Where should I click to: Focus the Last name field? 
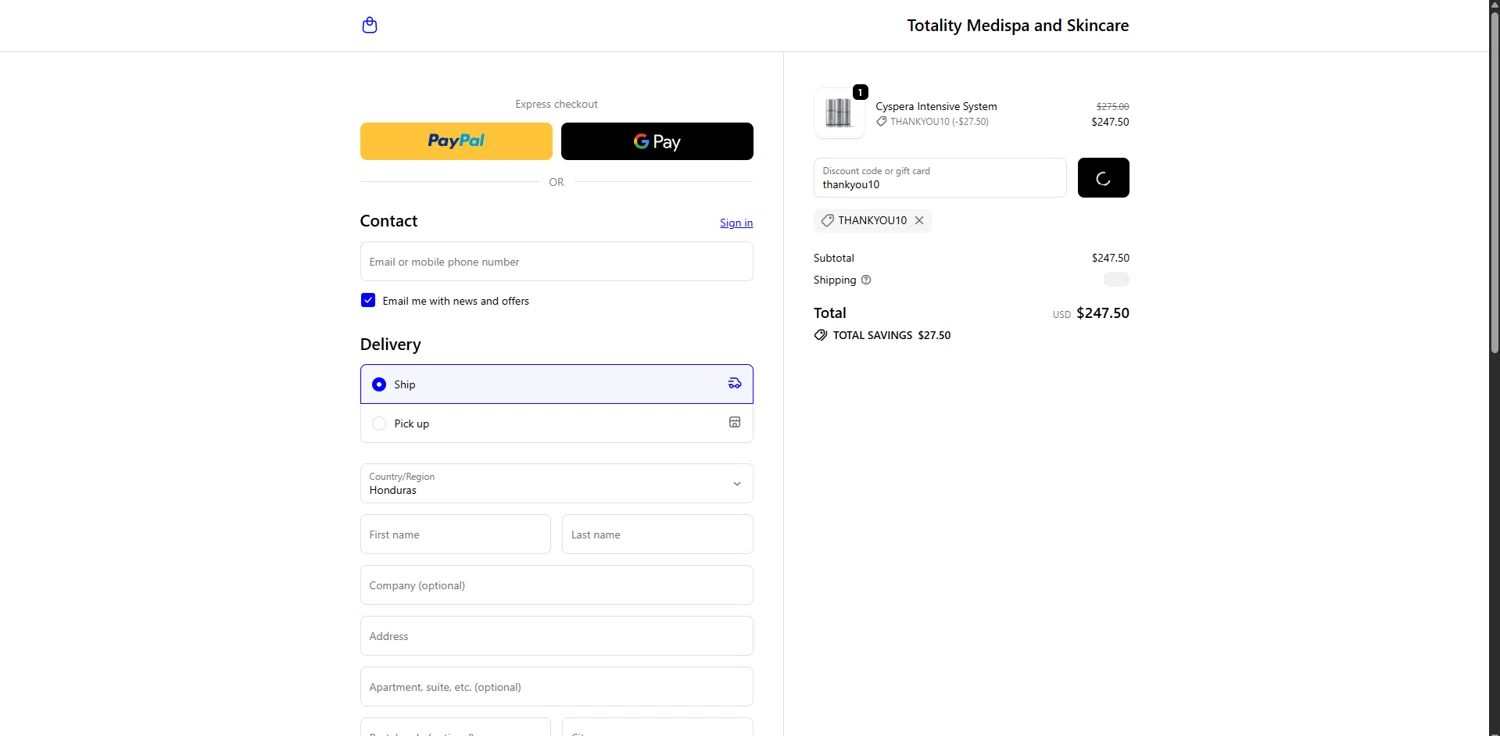(657, 534)
